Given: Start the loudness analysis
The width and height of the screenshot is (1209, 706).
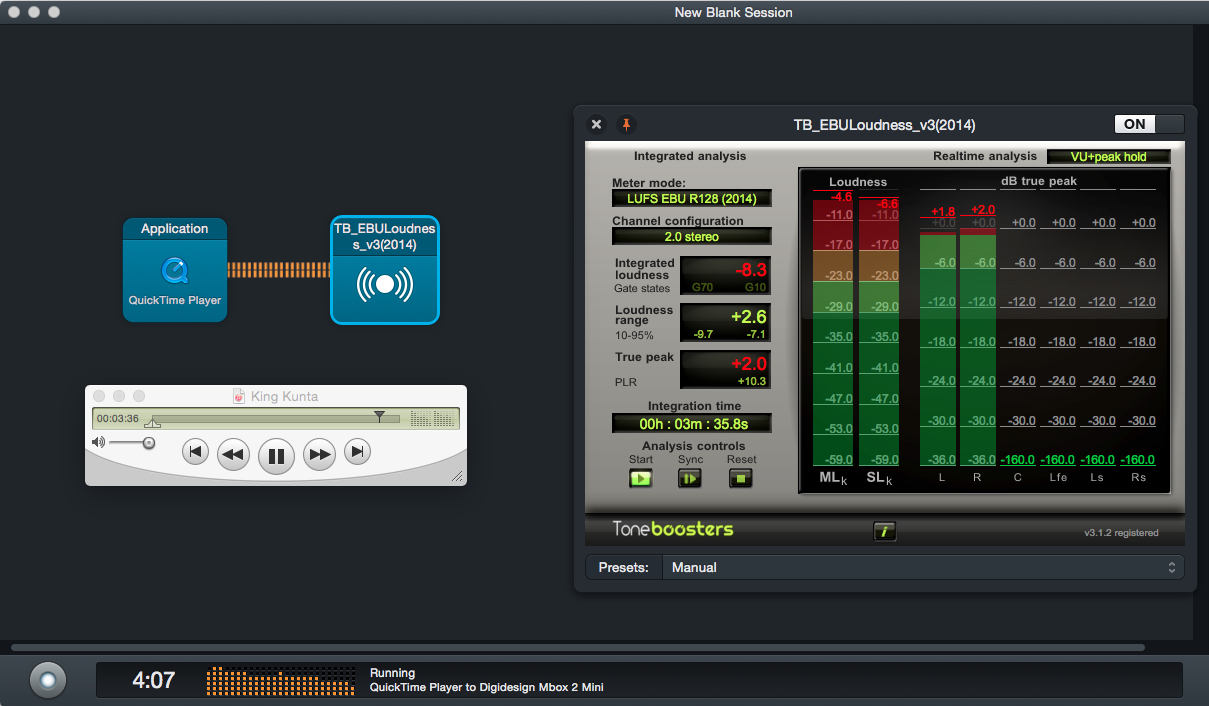Looking at the screenshot, I should point(641,478).
